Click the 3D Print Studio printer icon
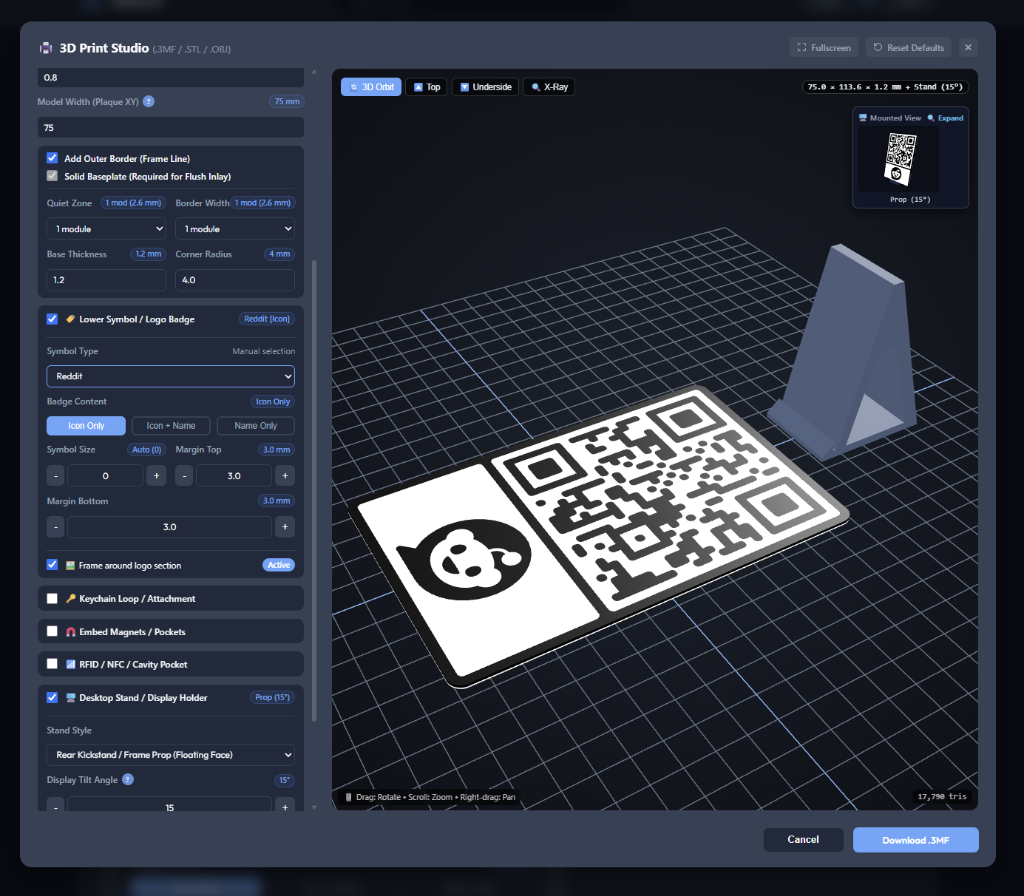Screen dimensions: 1024x896 tap(46, 48)
